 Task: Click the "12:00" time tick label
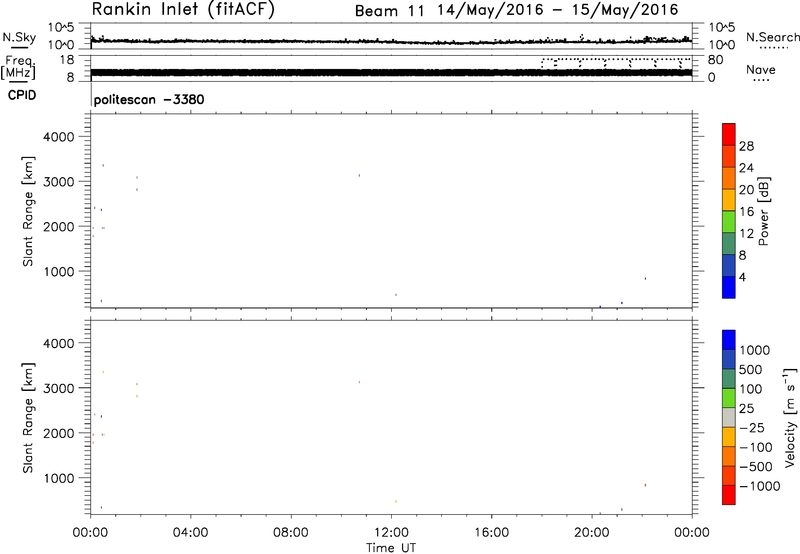tap(391, 533)
